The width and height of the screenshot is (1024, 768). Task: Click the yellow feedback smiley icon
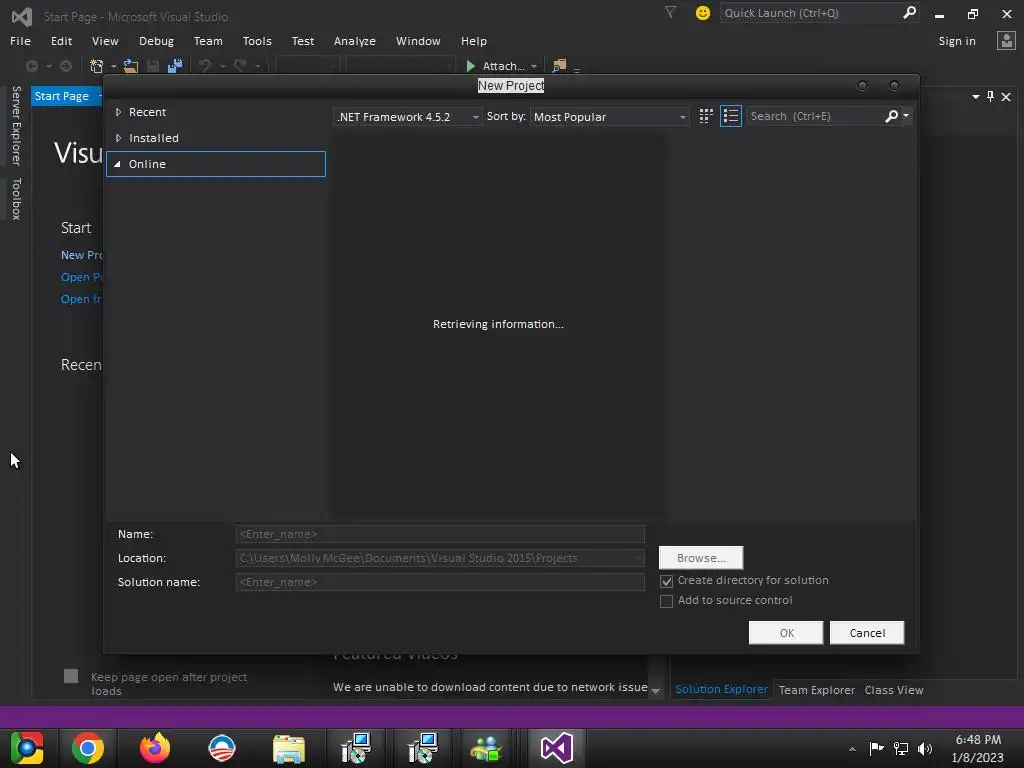click(703, 13)
